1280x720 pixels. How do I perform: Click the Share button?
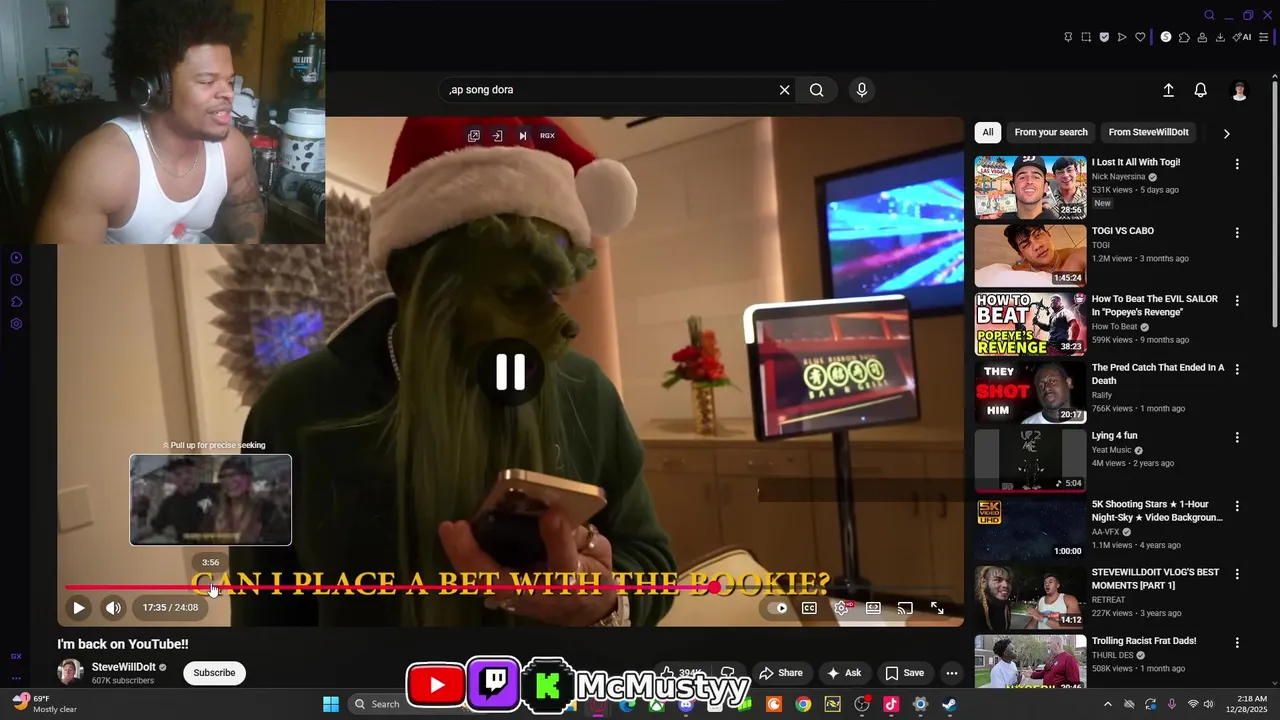click(781, 673)
